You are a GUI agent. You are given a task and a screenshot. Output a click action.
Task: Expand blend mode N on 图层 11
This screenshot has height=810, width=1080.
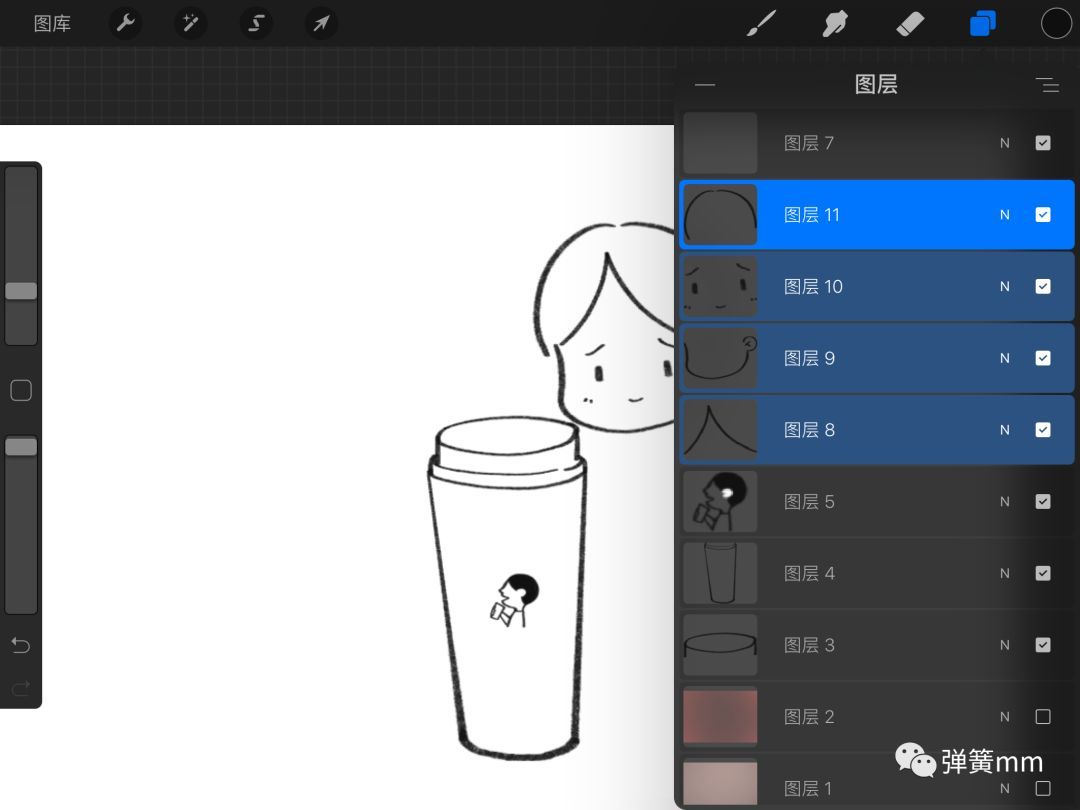pos(1005,215)
